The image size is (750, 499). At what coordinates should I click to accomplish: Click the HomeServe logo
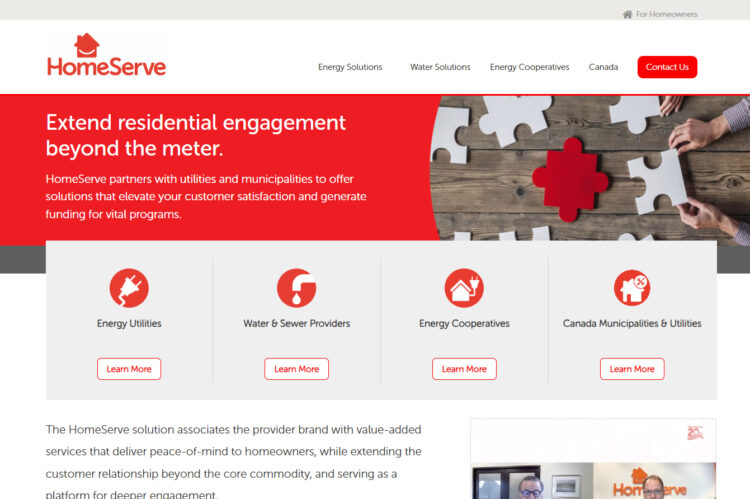click(x=106, y=55)
